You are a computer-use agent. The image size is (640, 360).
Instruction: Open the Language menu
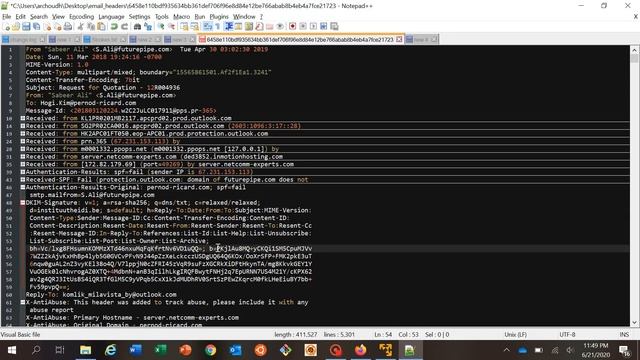coord(111,17)
